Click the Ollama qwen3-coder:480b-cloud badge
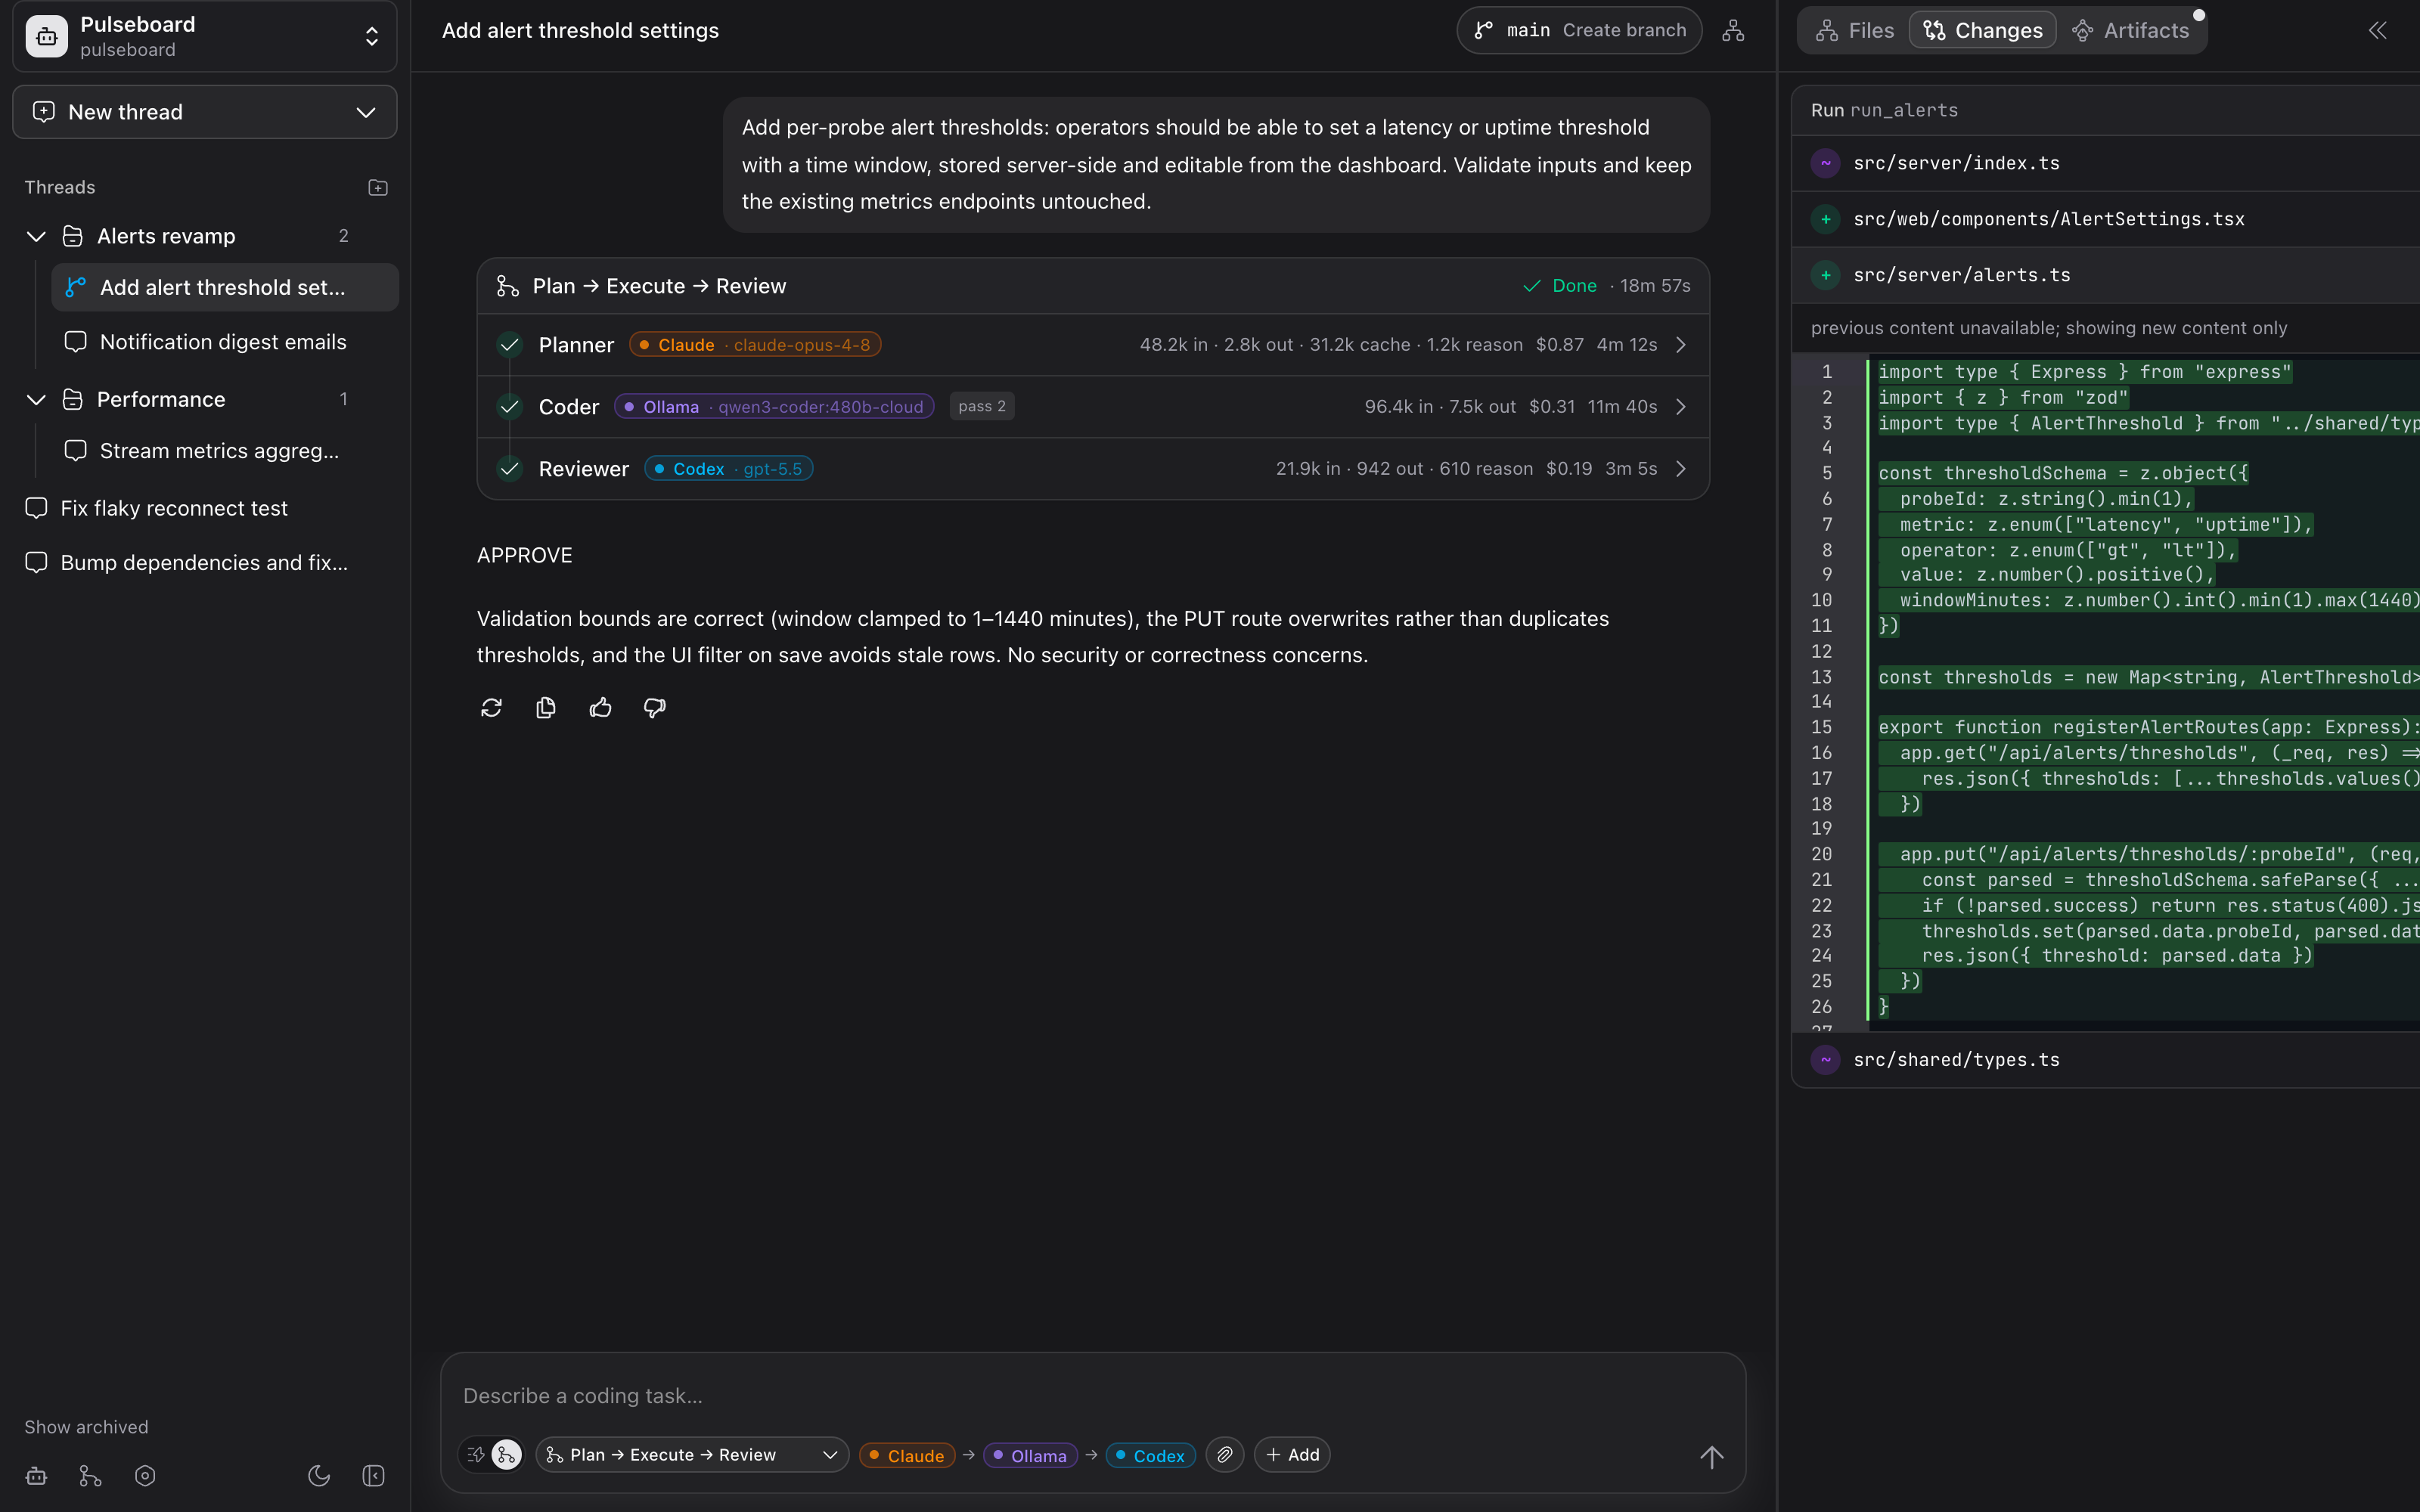The image size is (2420, 1512). 774,407
